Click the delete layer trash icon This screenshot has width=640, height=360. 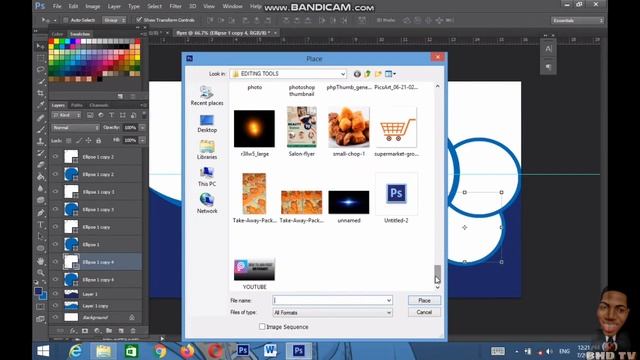pyautogui.click(x=133, y=331)
